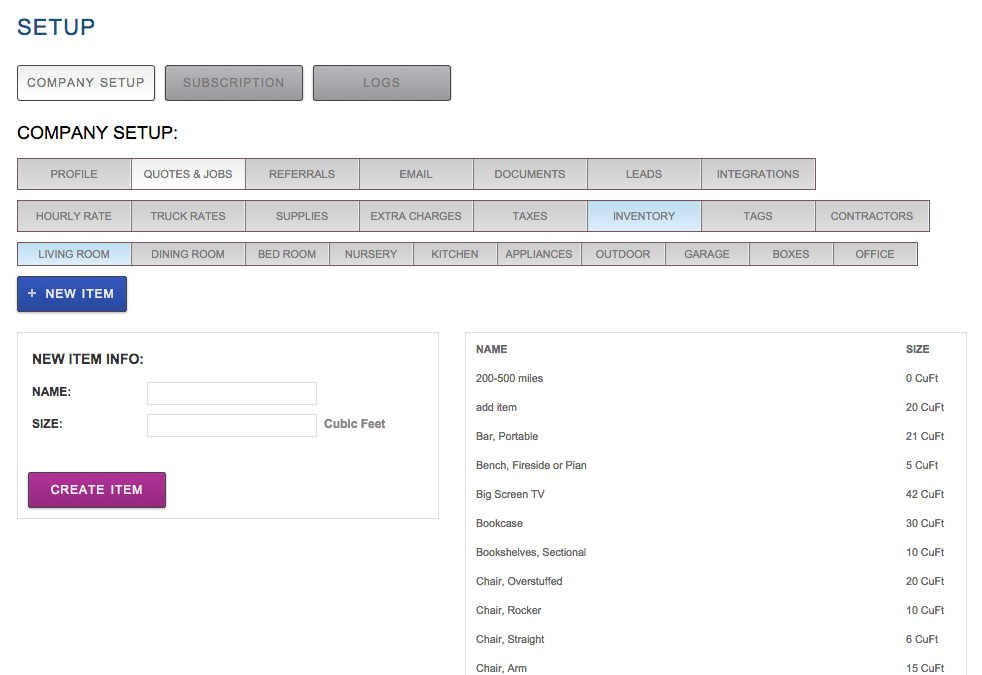The image size is (982, 675).
Task: Click the Bookcase row in list
Action: 499,524
